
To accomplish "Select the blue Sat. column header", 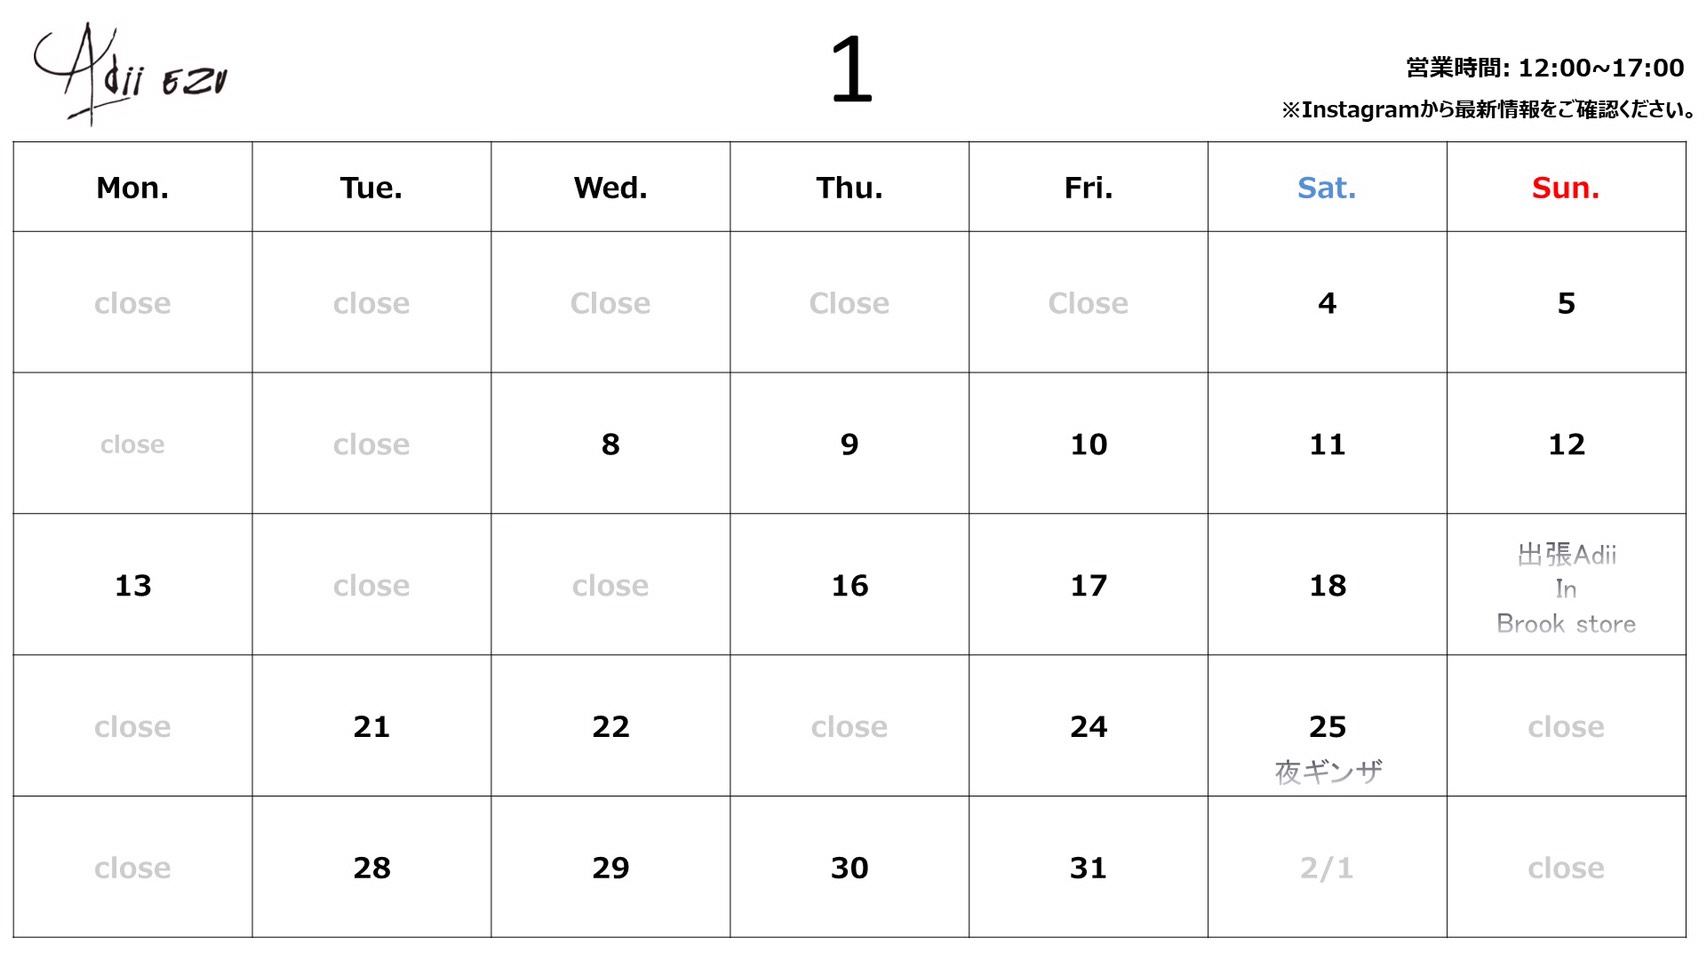I will pos(1327,187).
